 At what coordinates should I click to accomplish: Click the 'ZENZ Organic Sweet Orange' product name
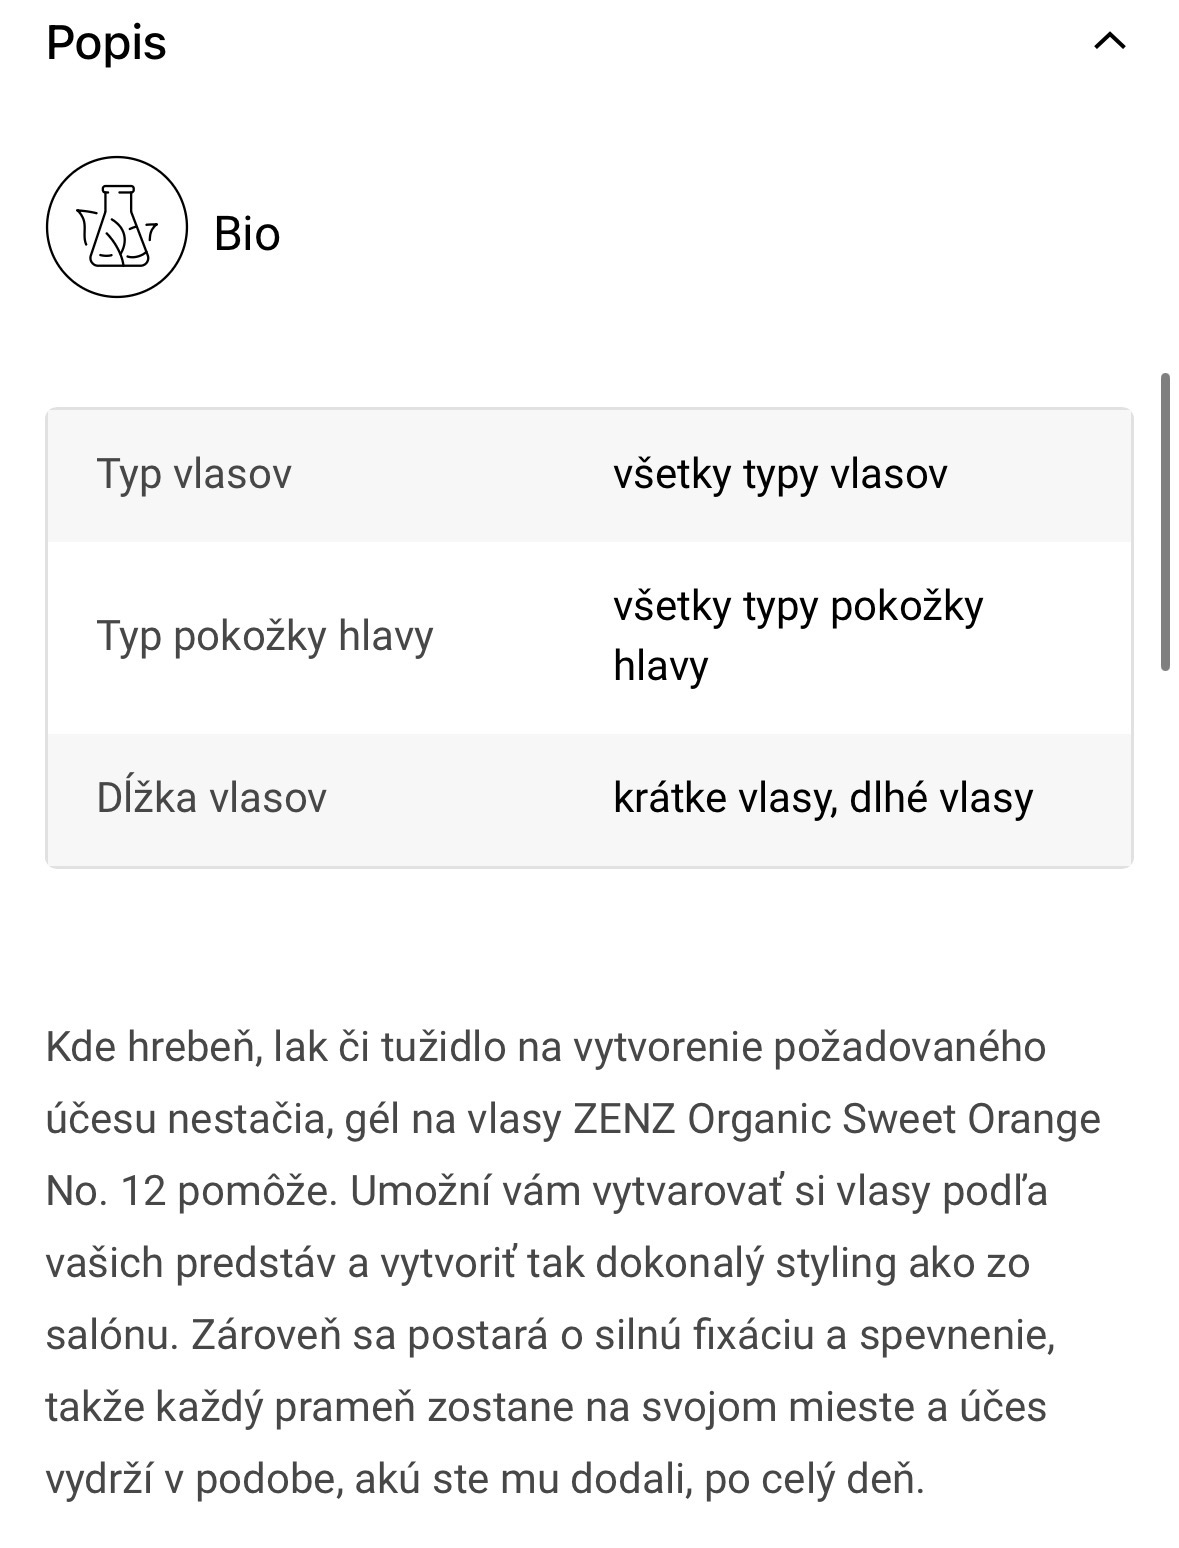837,1119
